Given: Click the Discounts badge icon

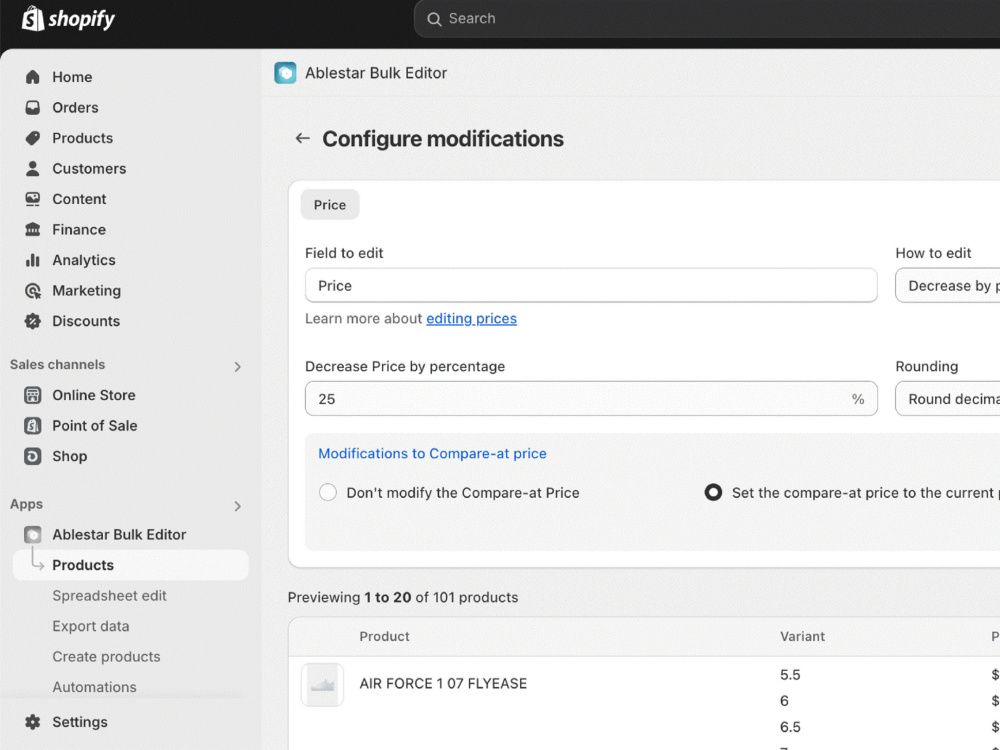Looking at the screenshot, I should pyautogui.click(x=33, y=321).
